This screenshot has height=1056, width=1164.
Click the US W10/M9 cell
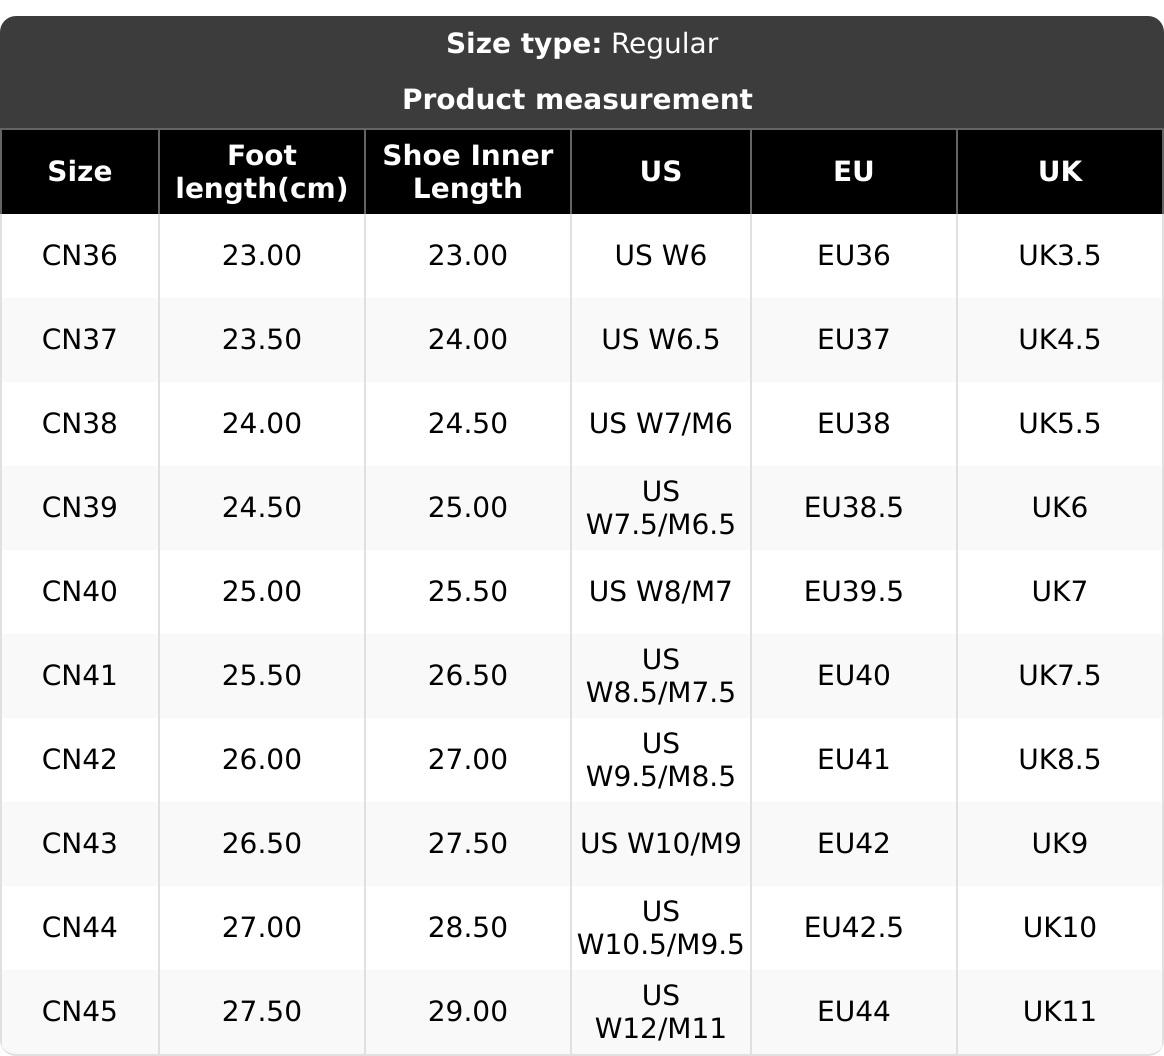pos(661,844)
